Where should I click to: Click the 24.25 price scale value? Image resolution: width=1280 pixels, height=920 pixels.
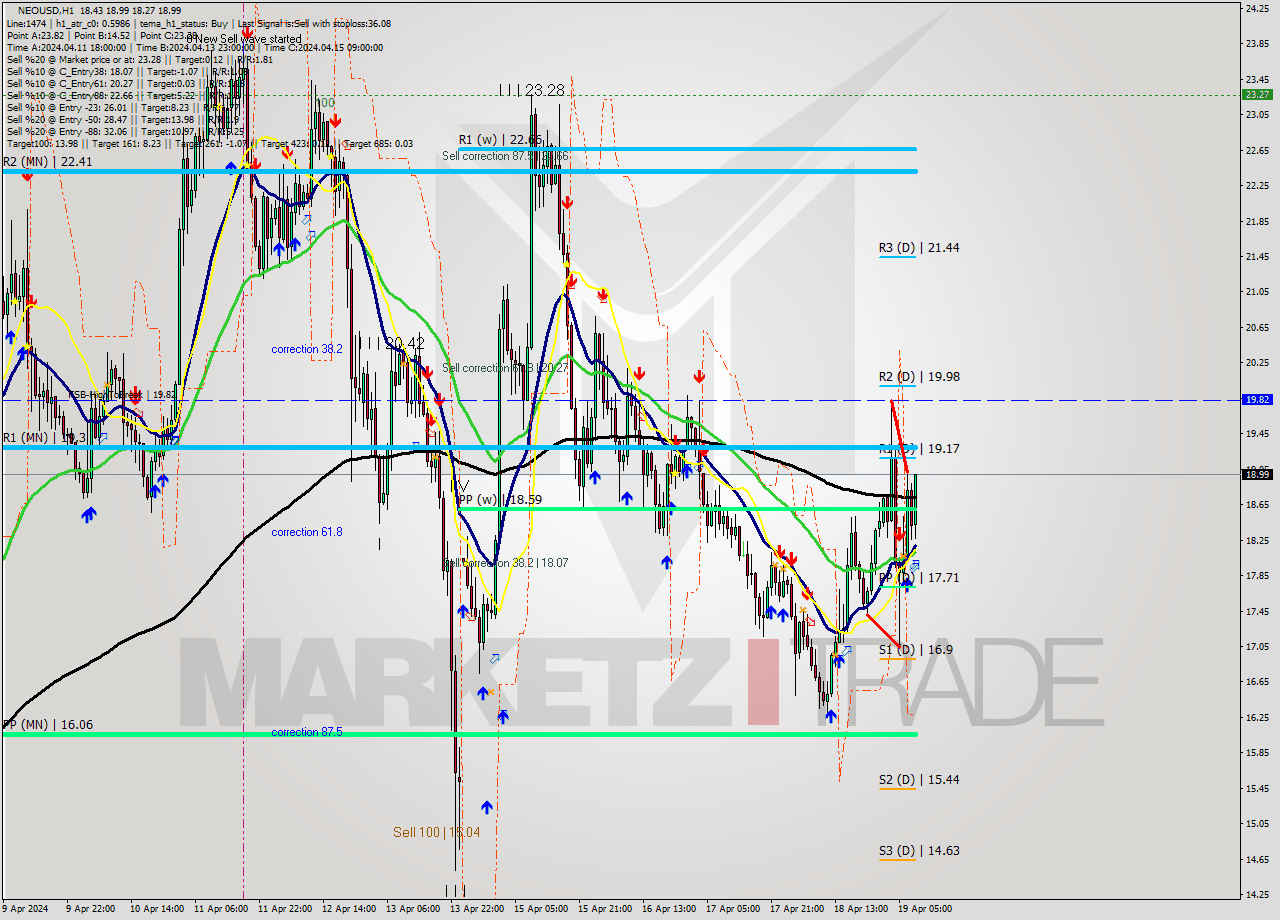tap(1256, 8)
